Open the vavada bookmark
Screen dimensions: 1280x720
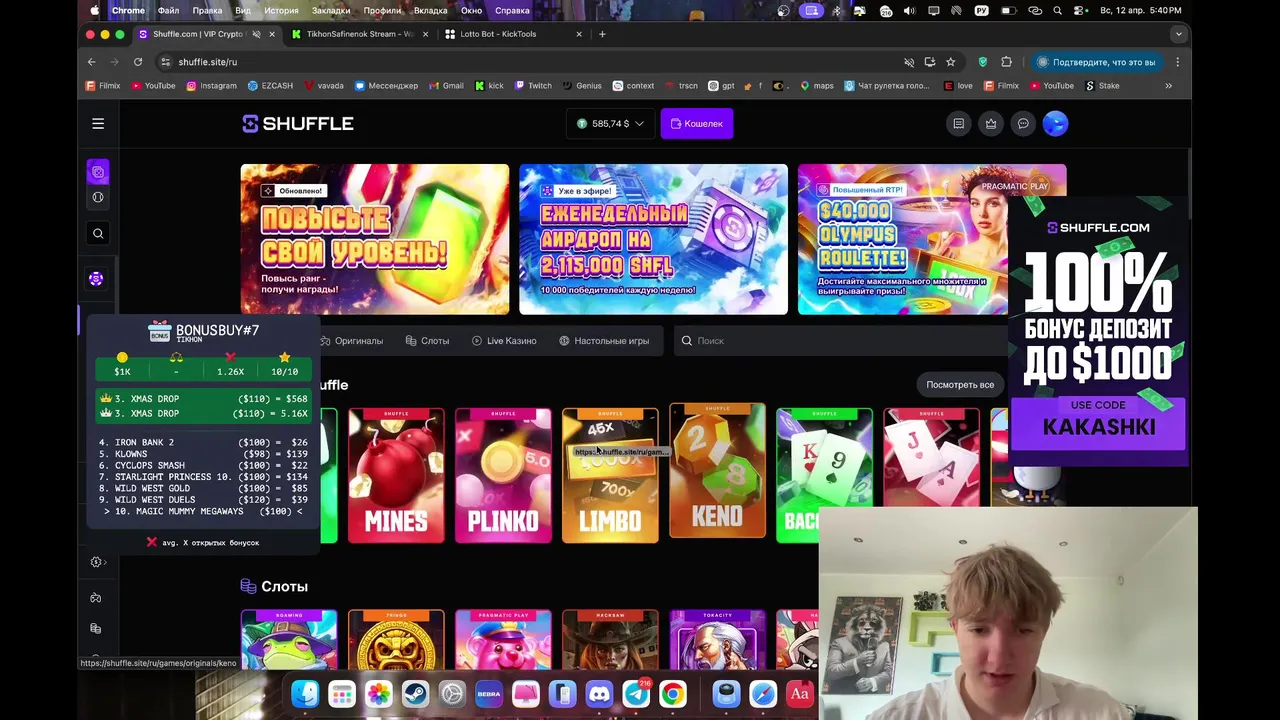[324, 86]
